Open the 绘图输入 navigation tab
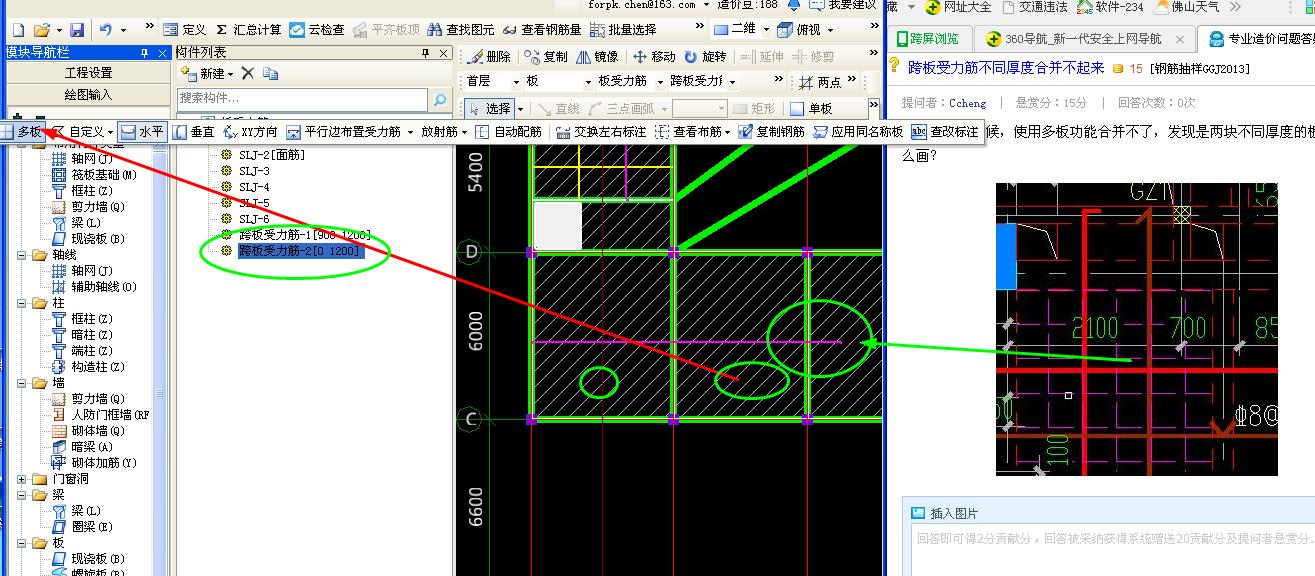 click(x=88, y=95)
